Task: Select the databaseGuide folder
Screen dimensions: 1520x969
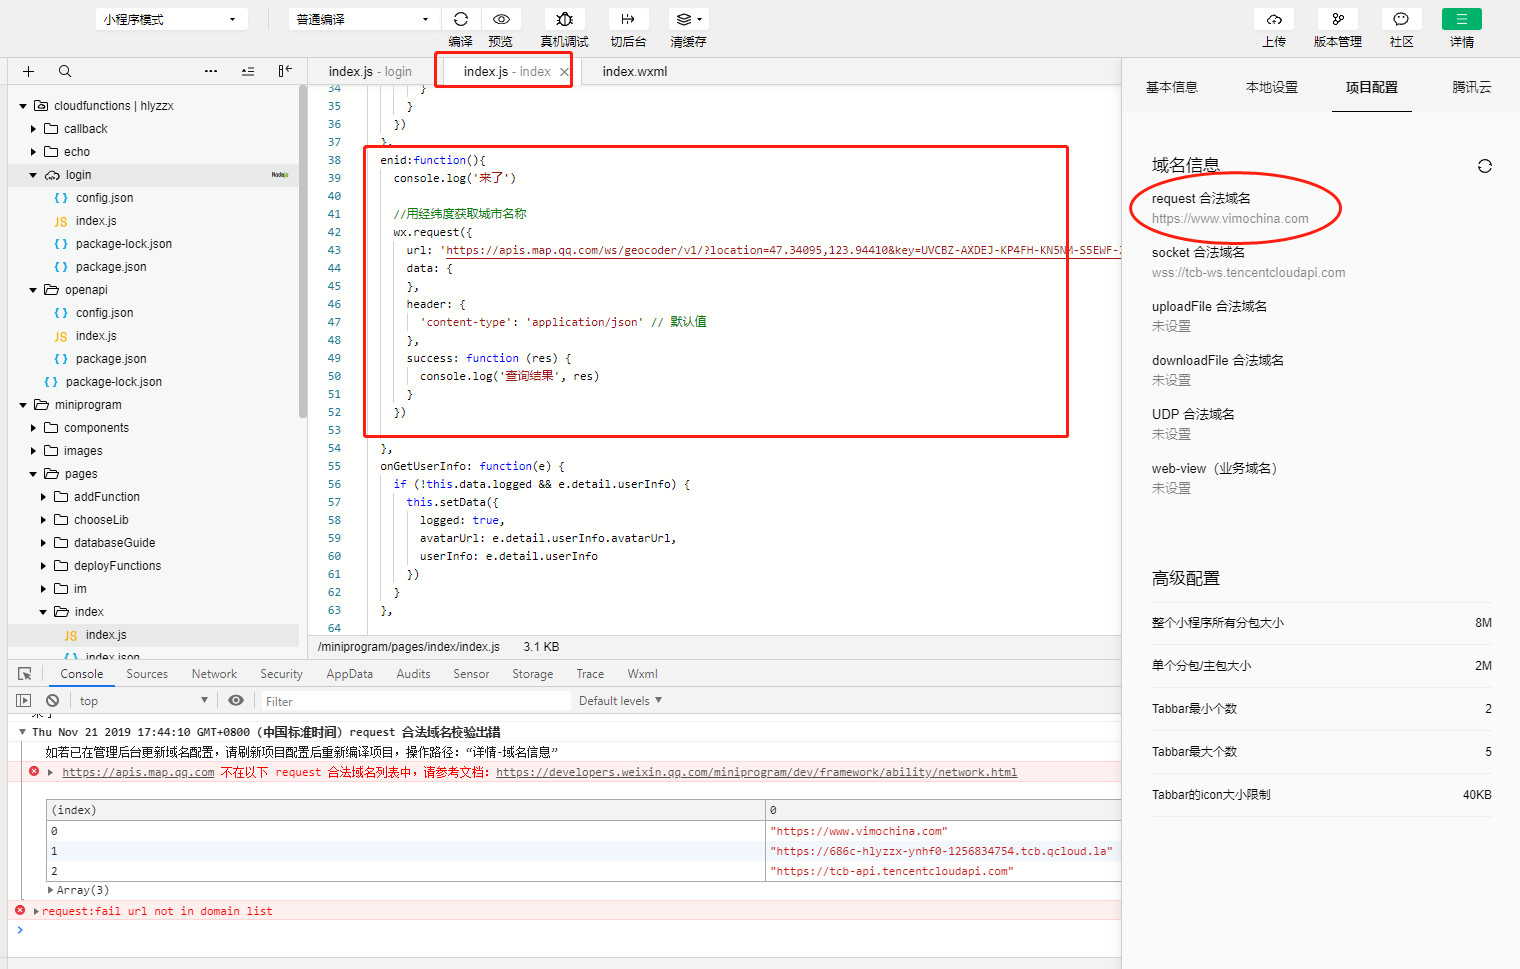Action: click(114, 543)
